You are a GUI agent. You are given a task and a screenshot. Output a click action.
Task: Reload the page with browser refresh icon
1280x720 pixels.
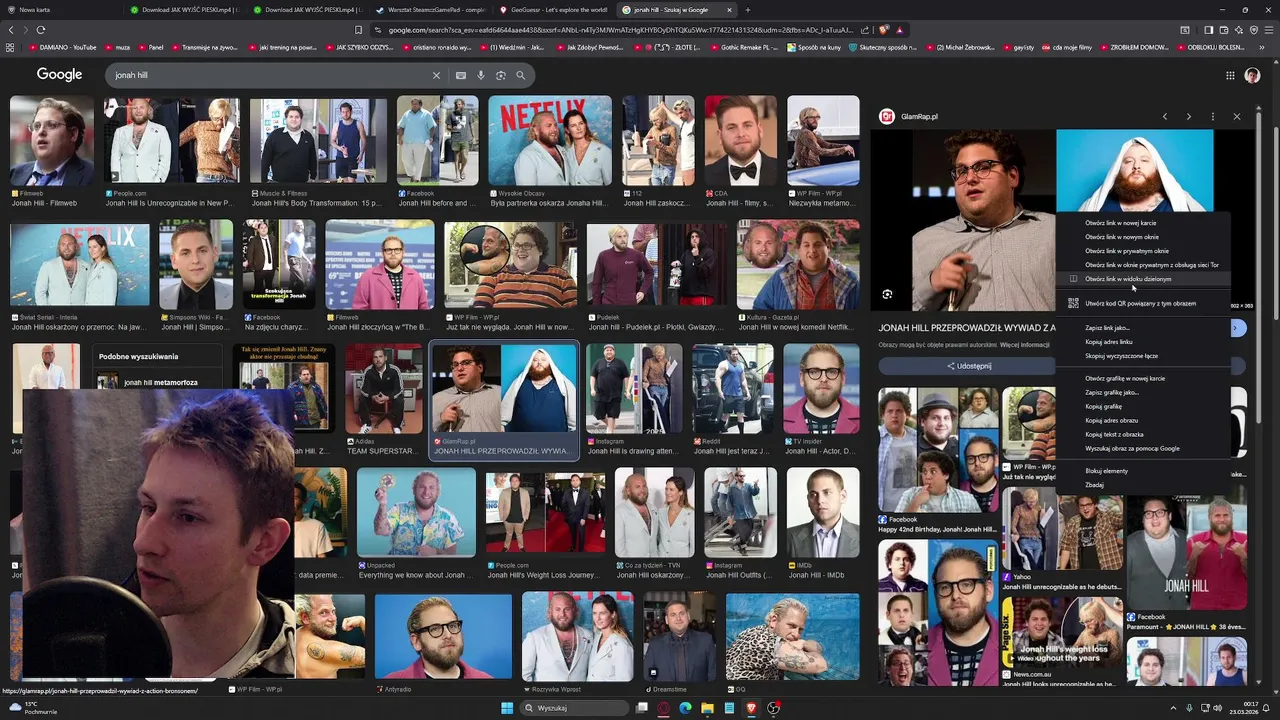(40, 30)
